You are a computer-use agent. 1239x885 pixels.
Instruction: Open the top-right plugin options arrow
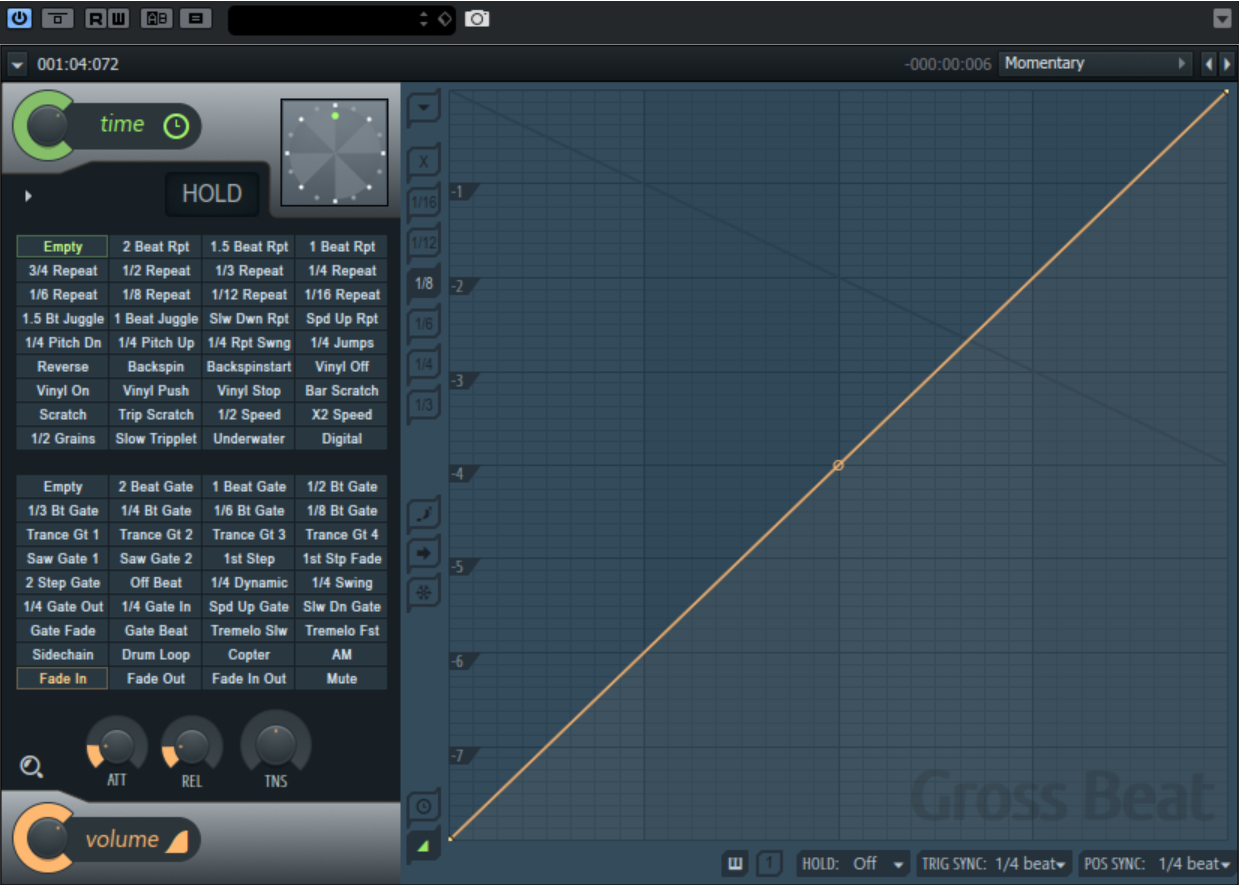pyautogui.click(x=1222, y=18)
